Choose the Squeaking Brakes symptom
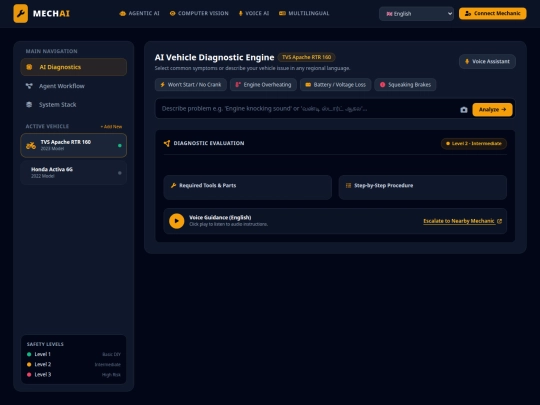540x405 pixels. point(405,85)
